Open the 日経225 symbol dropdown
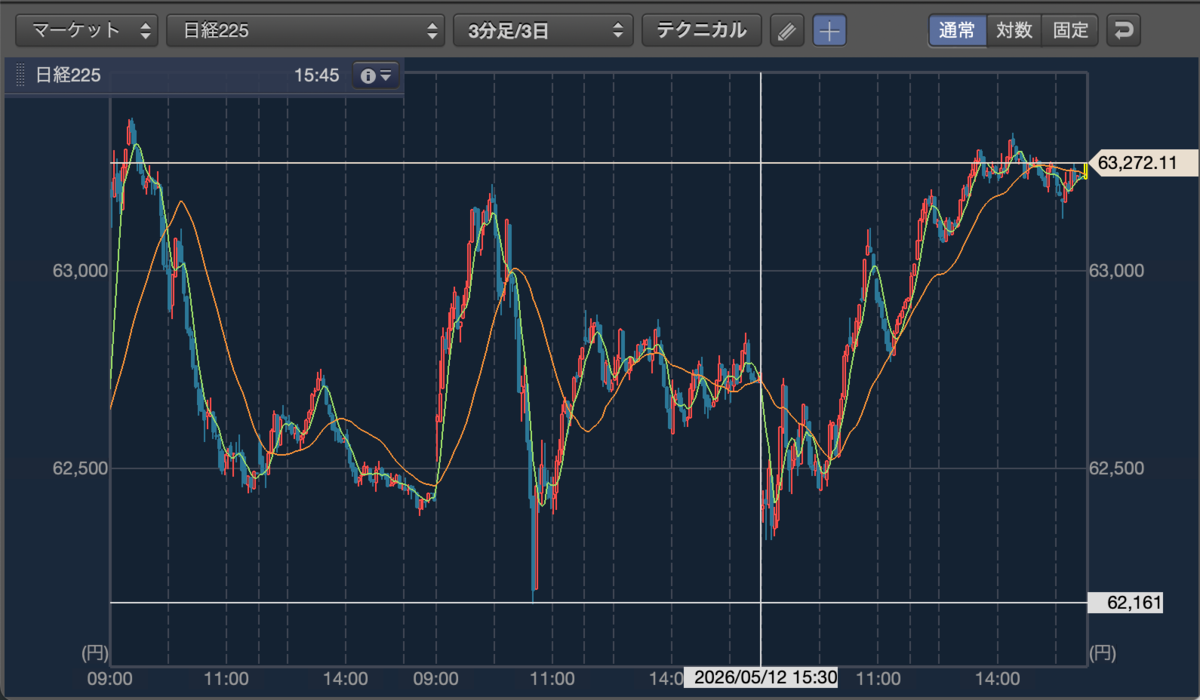The height and width of the screenshot is (700, 1200). point(305,30)
